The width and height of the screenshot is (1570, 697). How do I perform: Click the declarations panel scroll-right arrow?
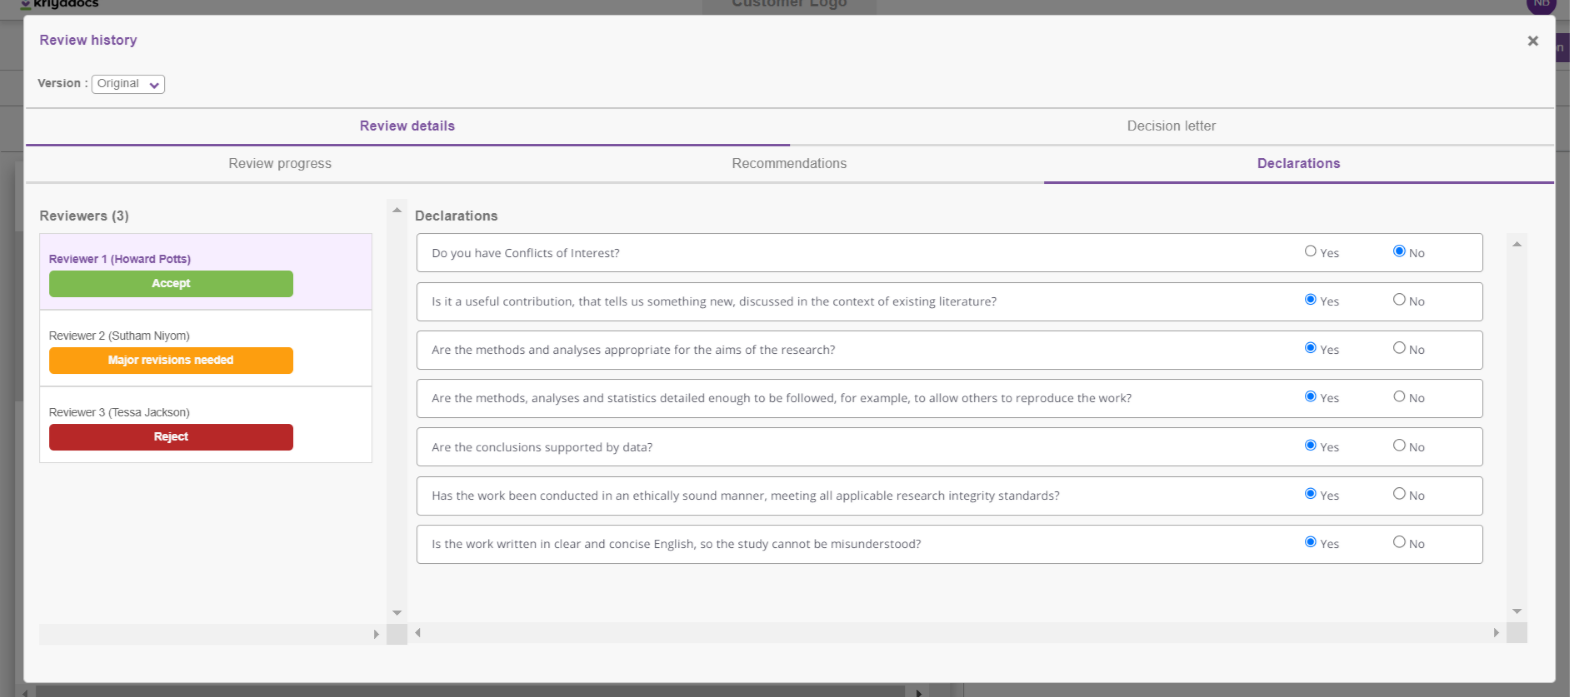tap(1496, 632)
